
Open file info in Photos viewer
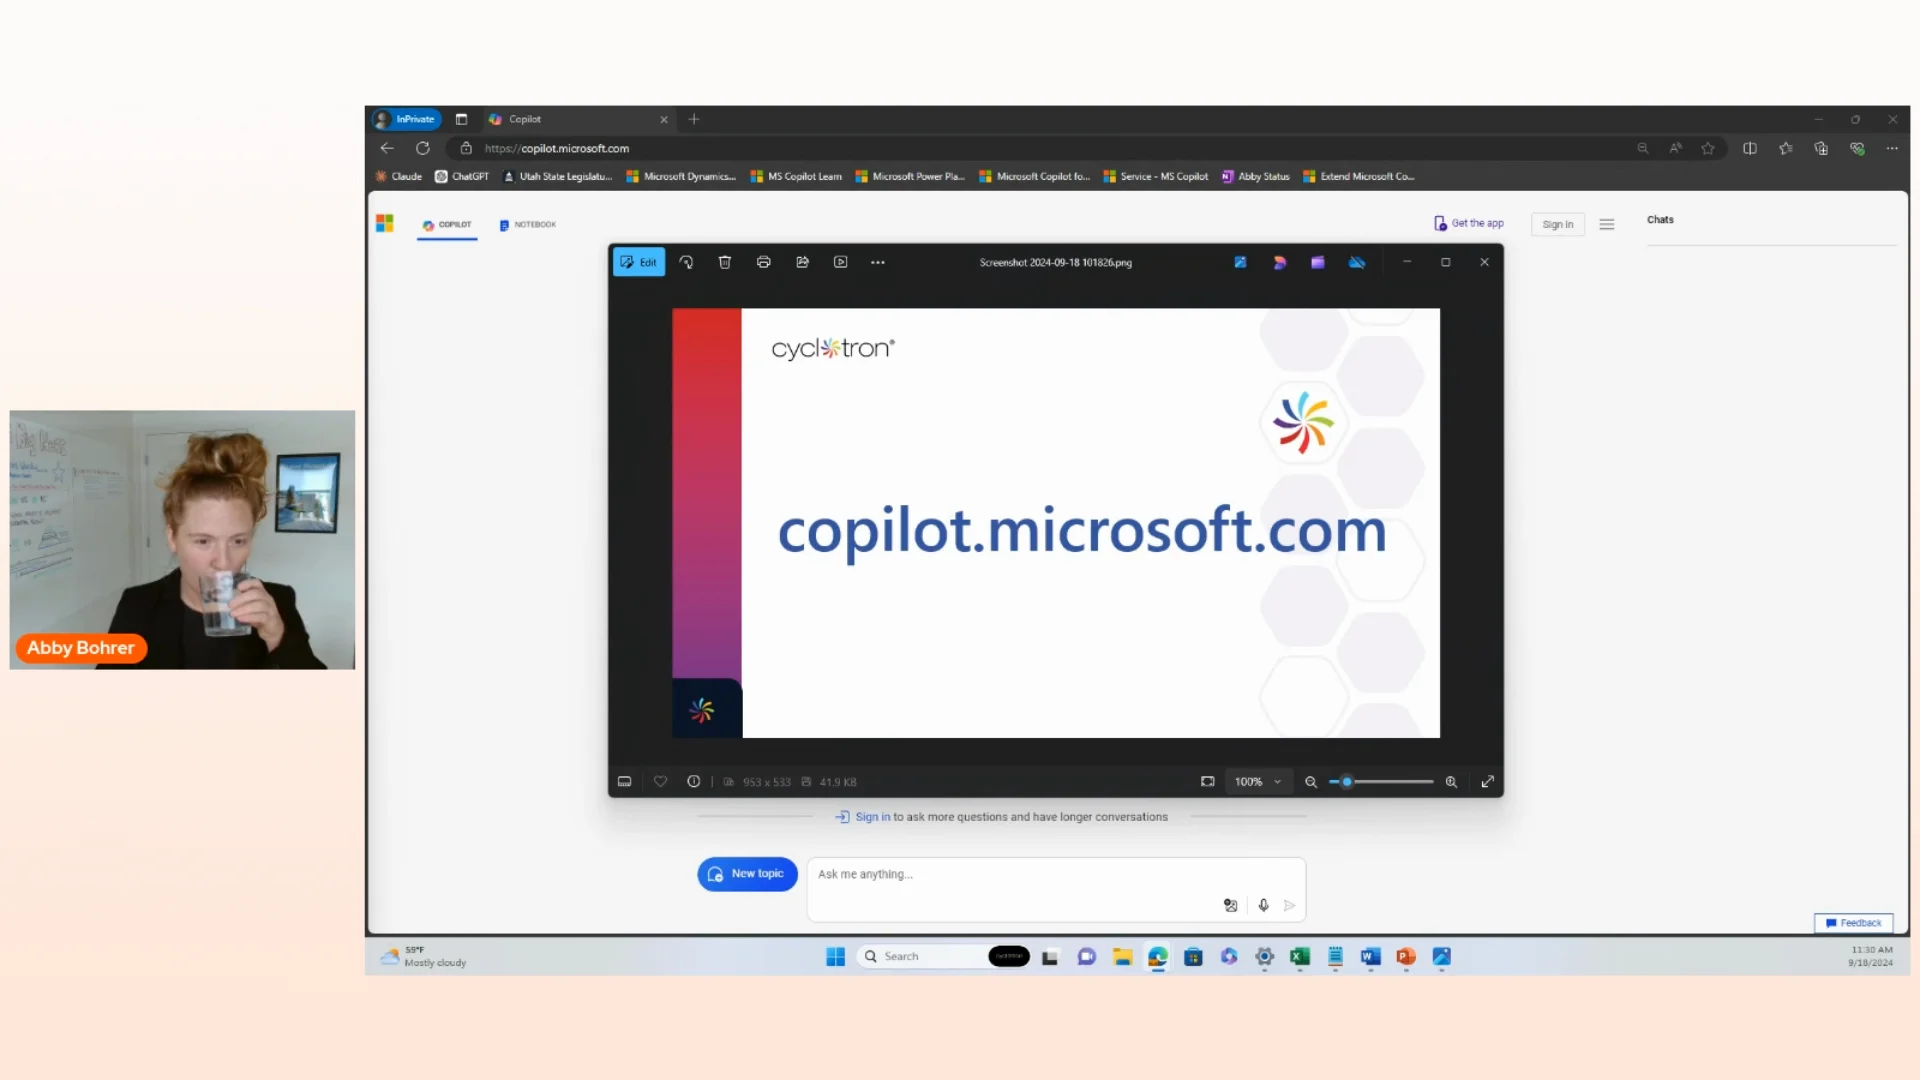[693, 782]
